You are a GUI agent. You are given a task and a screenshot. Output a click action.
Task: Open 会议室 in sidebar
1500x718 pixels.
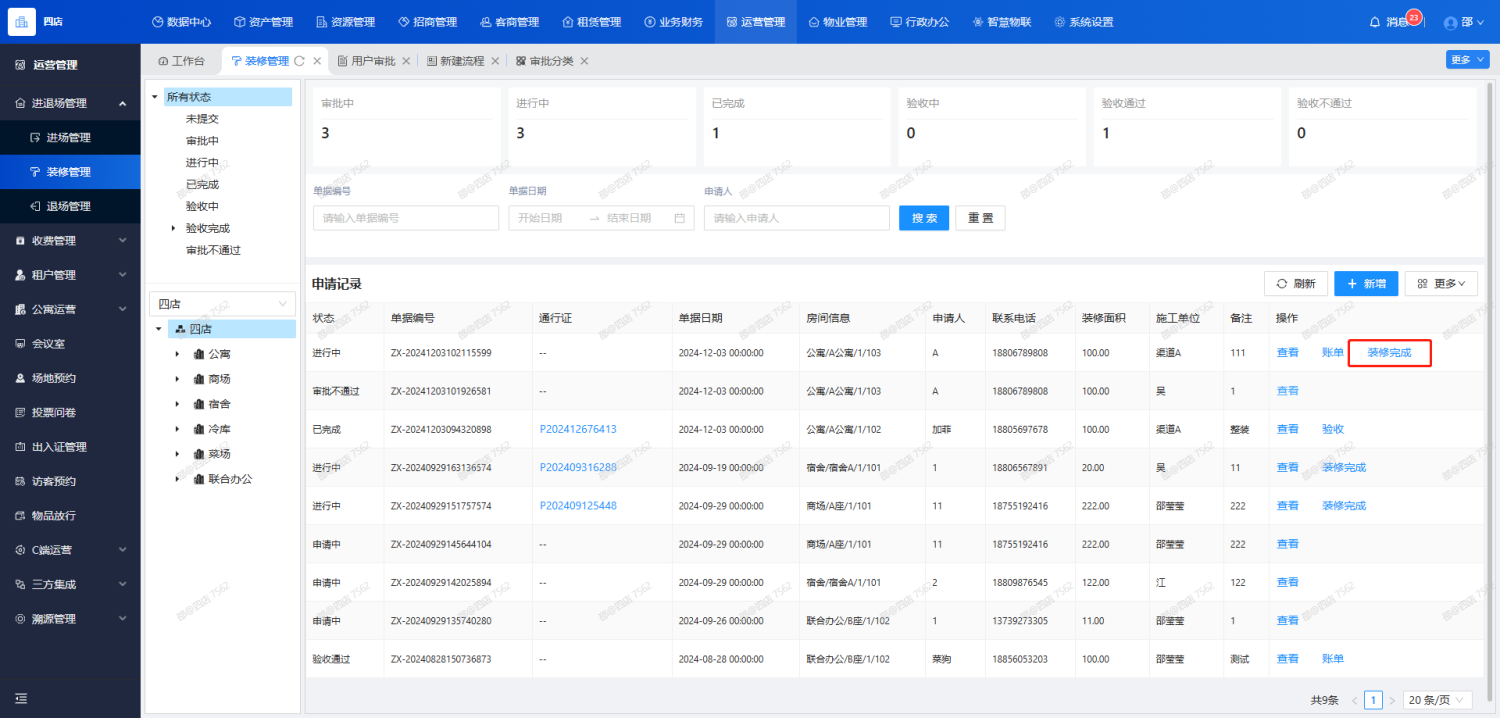click(x=70, y=343)
